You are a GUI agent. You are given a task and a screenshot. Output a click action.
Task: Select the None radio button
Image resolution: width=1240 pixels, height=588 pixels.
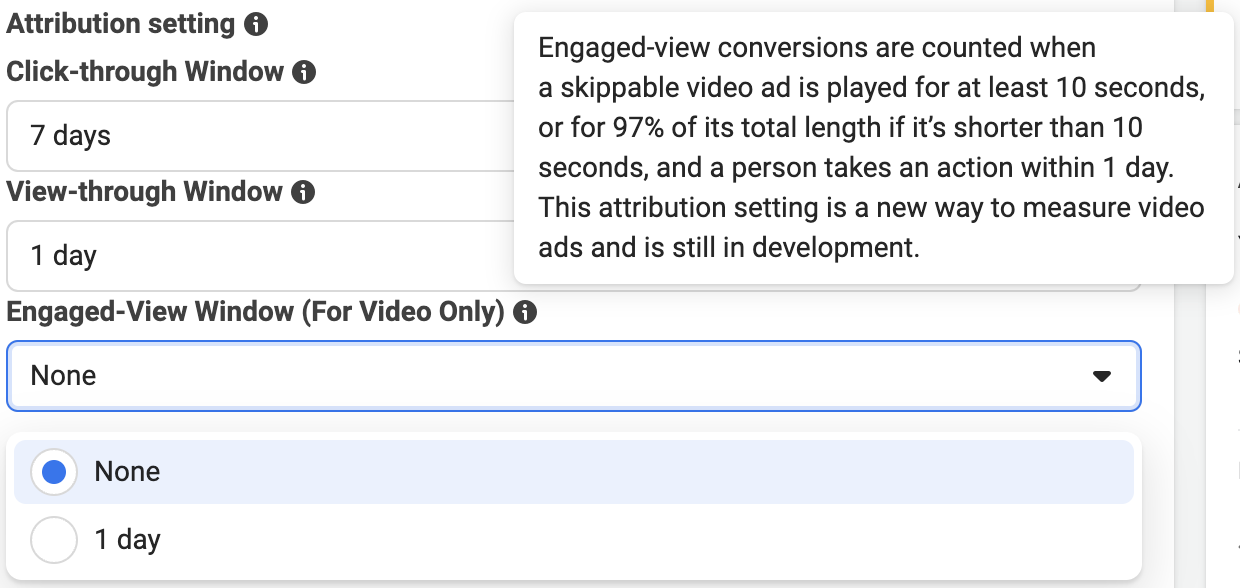(x=54, y=472)
